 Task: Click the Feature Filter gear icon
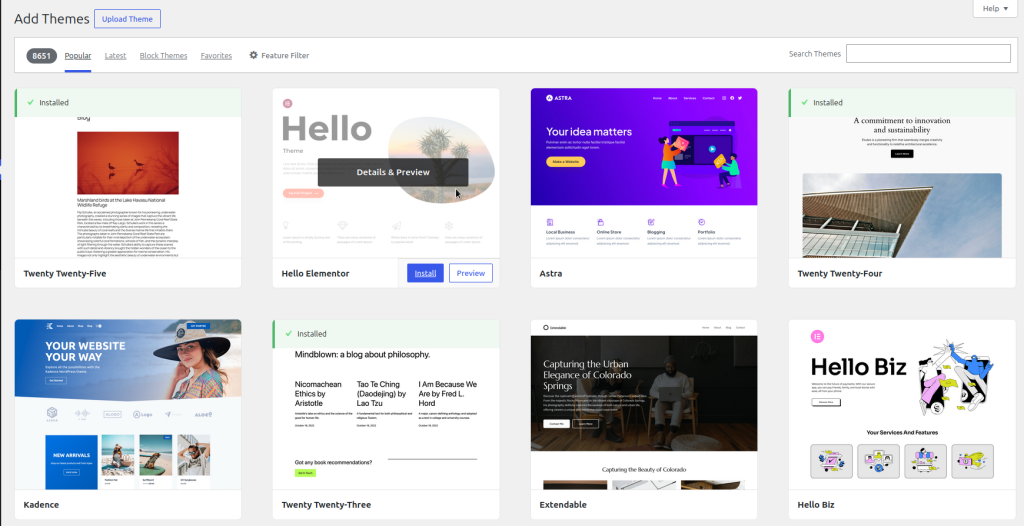tap(253, 56)
